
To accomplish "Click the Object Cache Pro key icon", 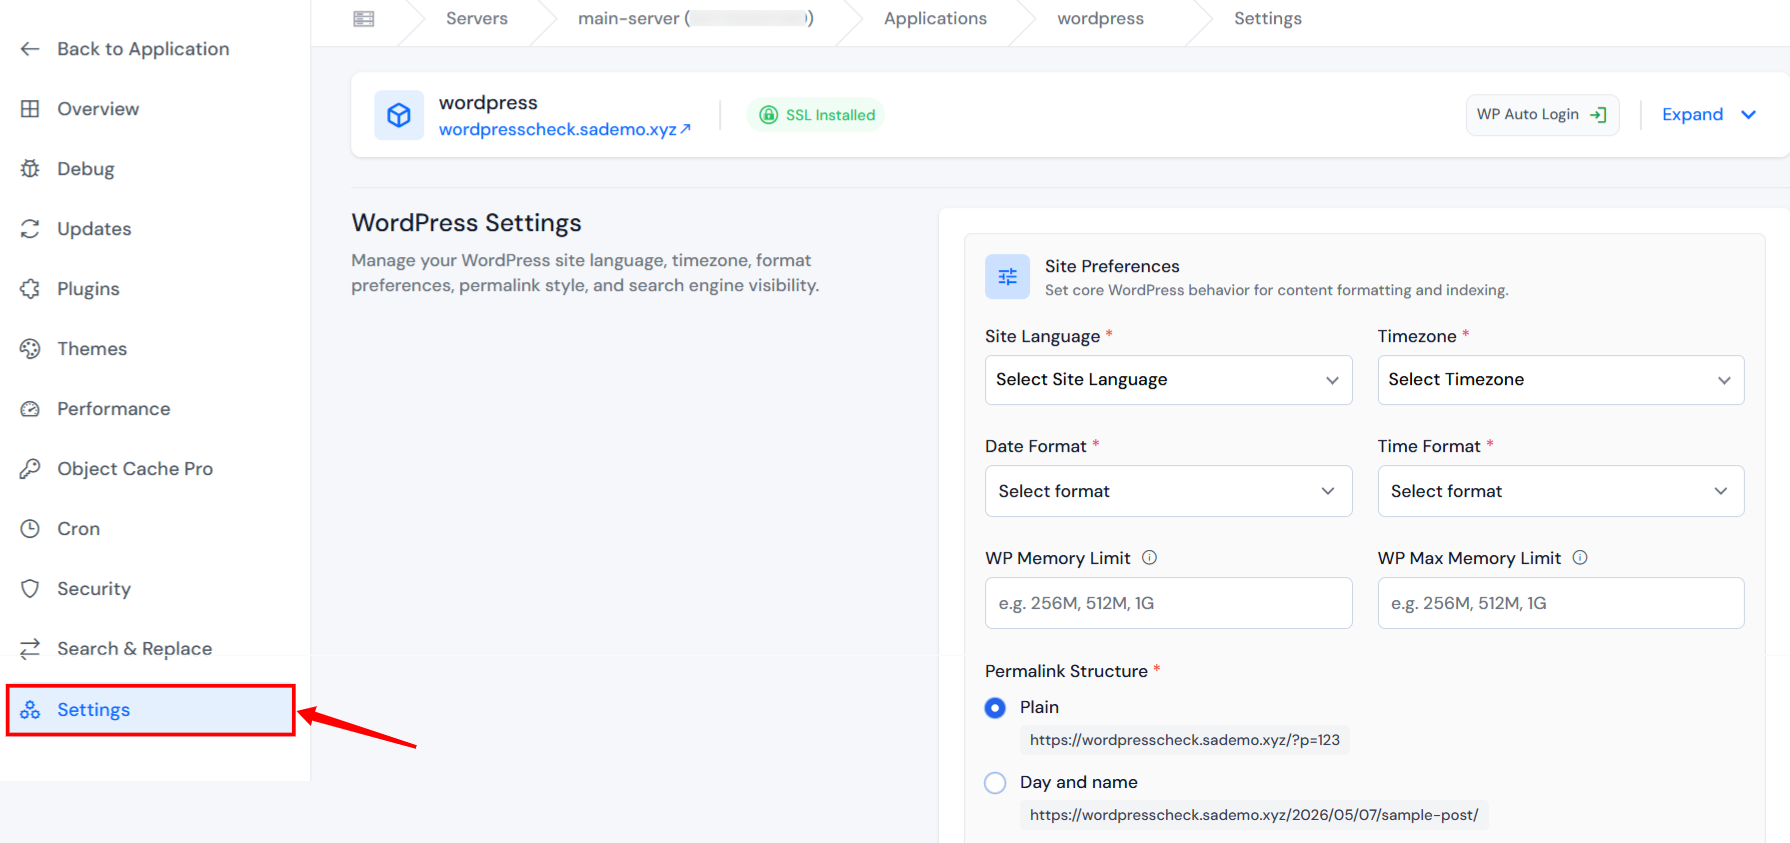I will pos(30,469).
